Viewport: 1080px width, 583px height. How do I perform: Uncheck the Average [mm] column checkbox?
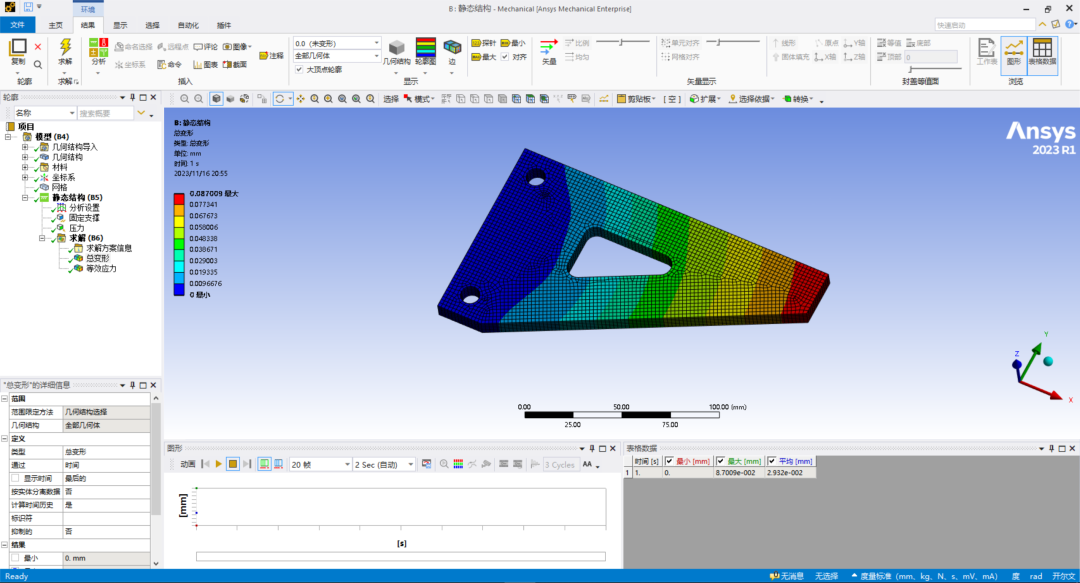click(771, 461)
